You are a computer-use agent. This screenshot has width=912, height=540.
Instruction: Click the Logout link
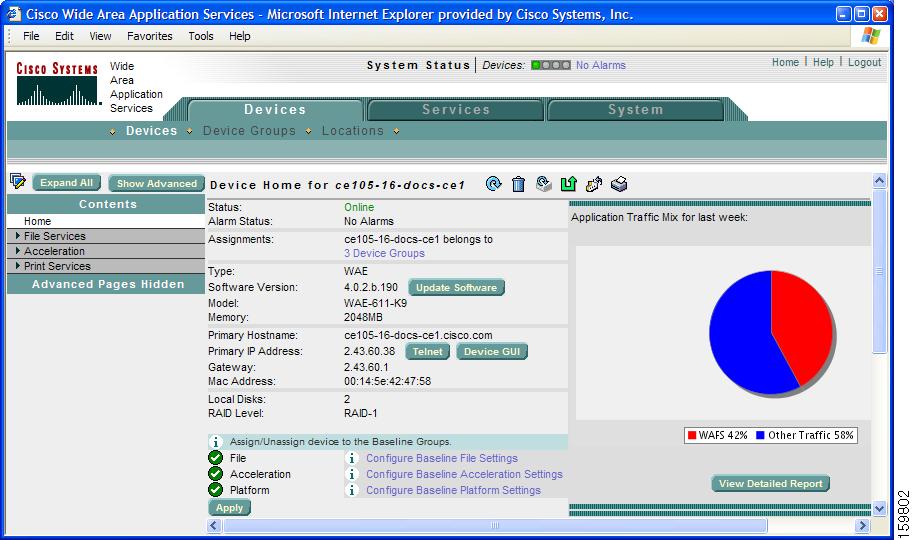(x=864, y=62)
